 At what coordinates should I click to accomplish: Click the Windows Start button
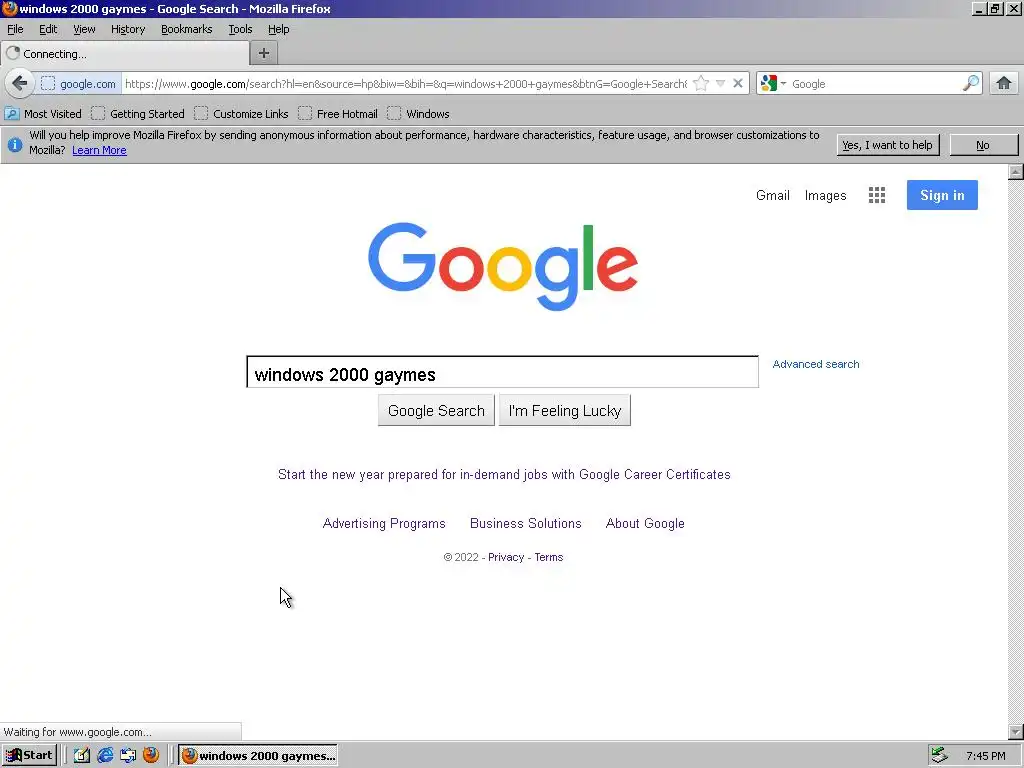pos(29,756)
